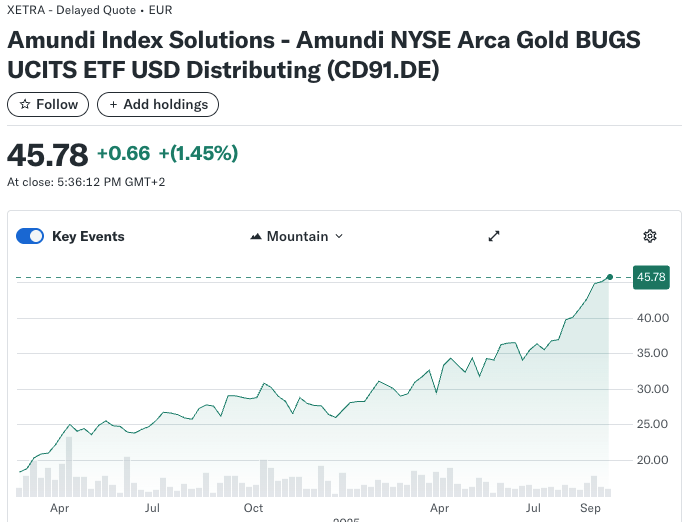The image size is (694, 522).
Task: Click the Oct label on the time axis
Action: [253, 508]
